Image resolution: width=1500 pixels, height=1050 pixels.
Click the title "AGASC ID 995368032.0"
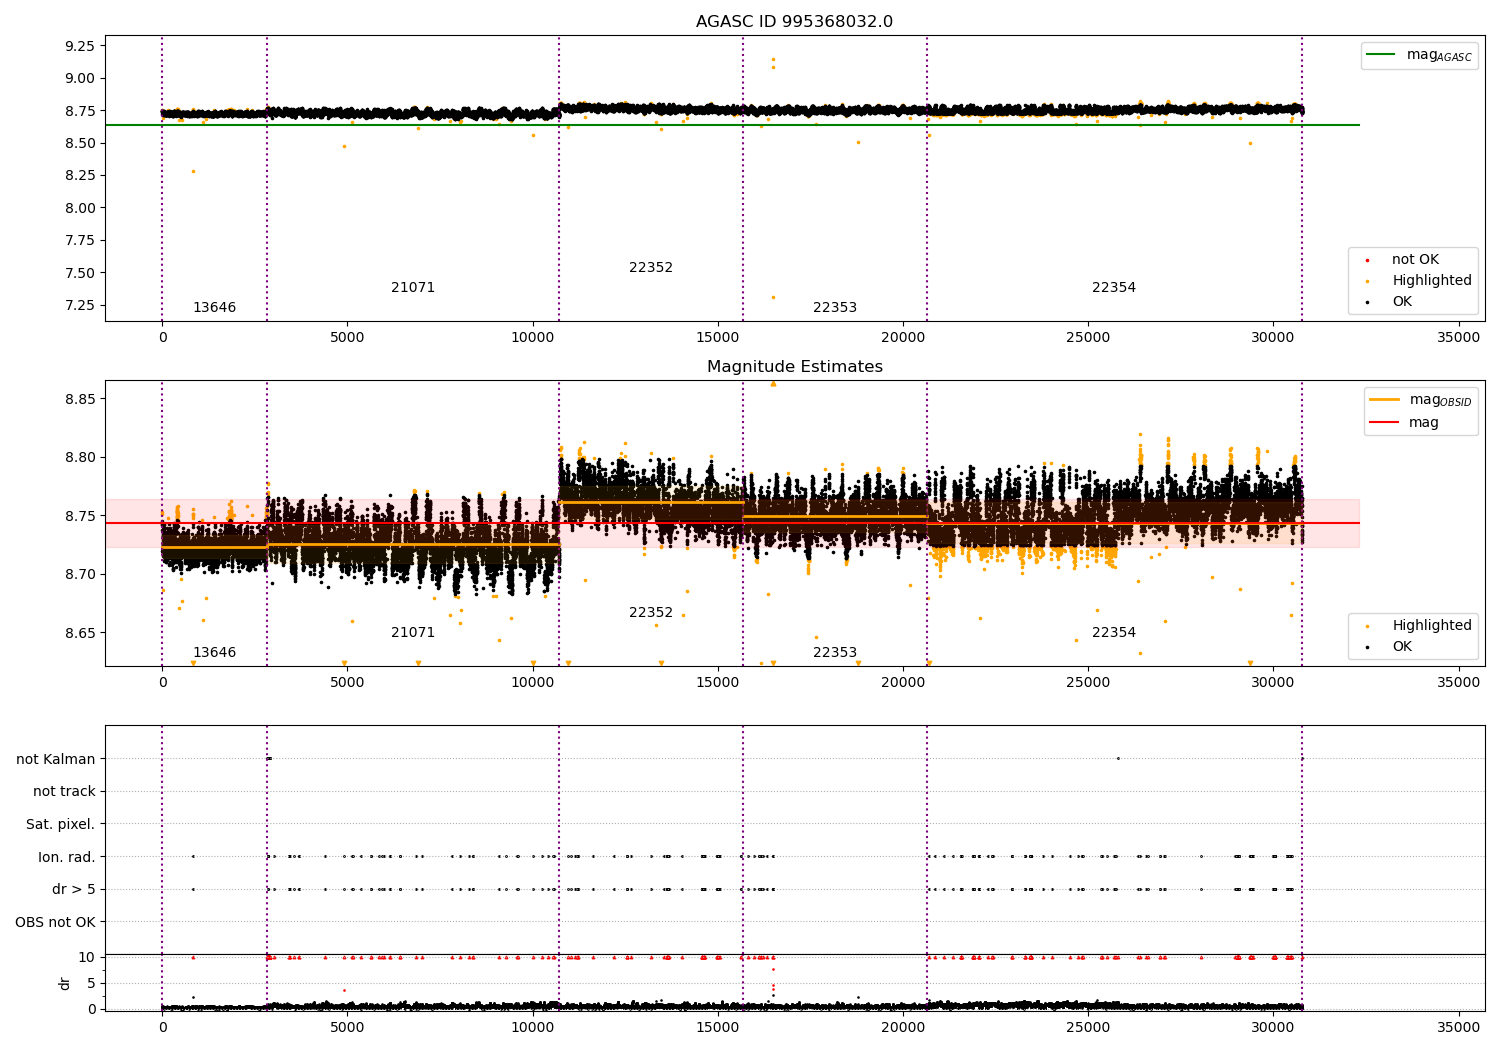pos(795,22)
